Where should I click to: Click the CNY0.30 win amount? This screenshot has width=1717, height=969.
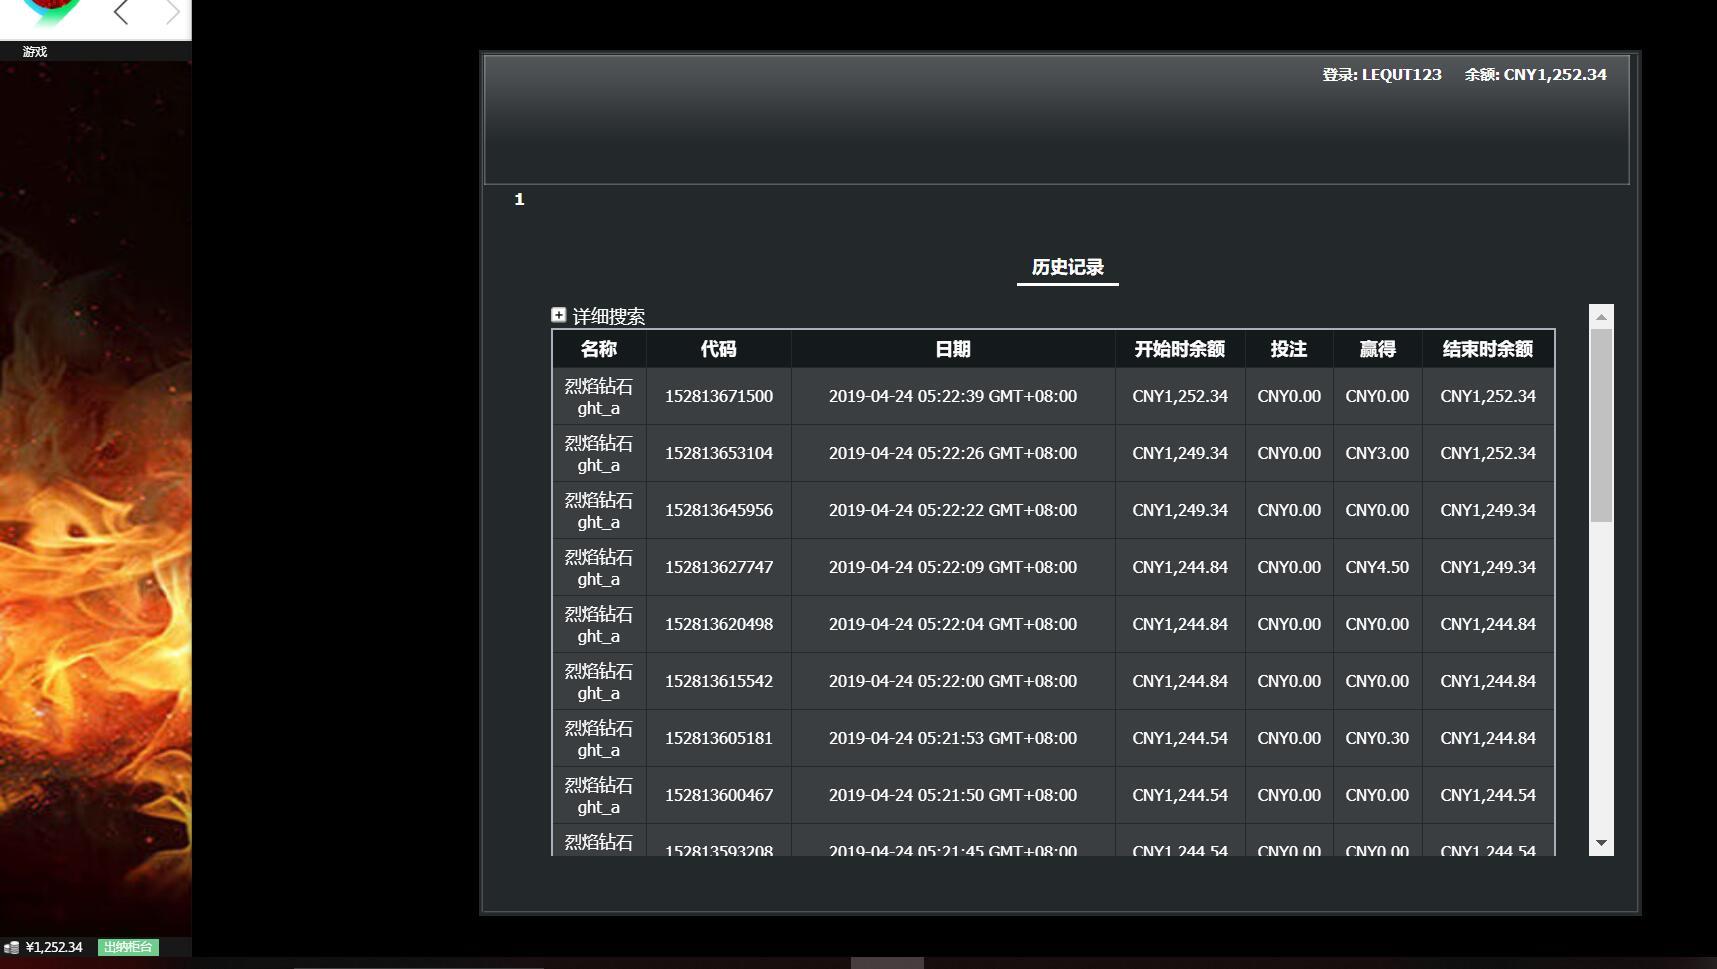(1377, 738)
